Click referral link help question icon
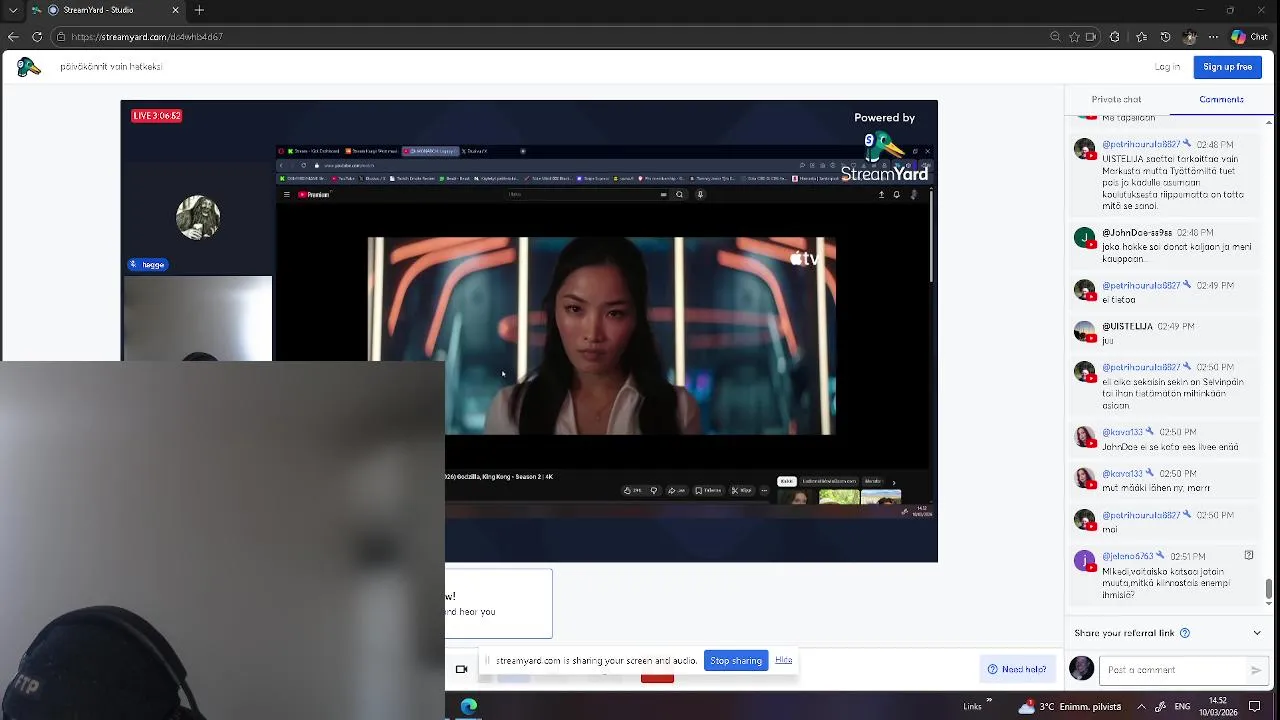Image resolution: width=1280 pixels, height=720 pixels. pos(1185,633)
